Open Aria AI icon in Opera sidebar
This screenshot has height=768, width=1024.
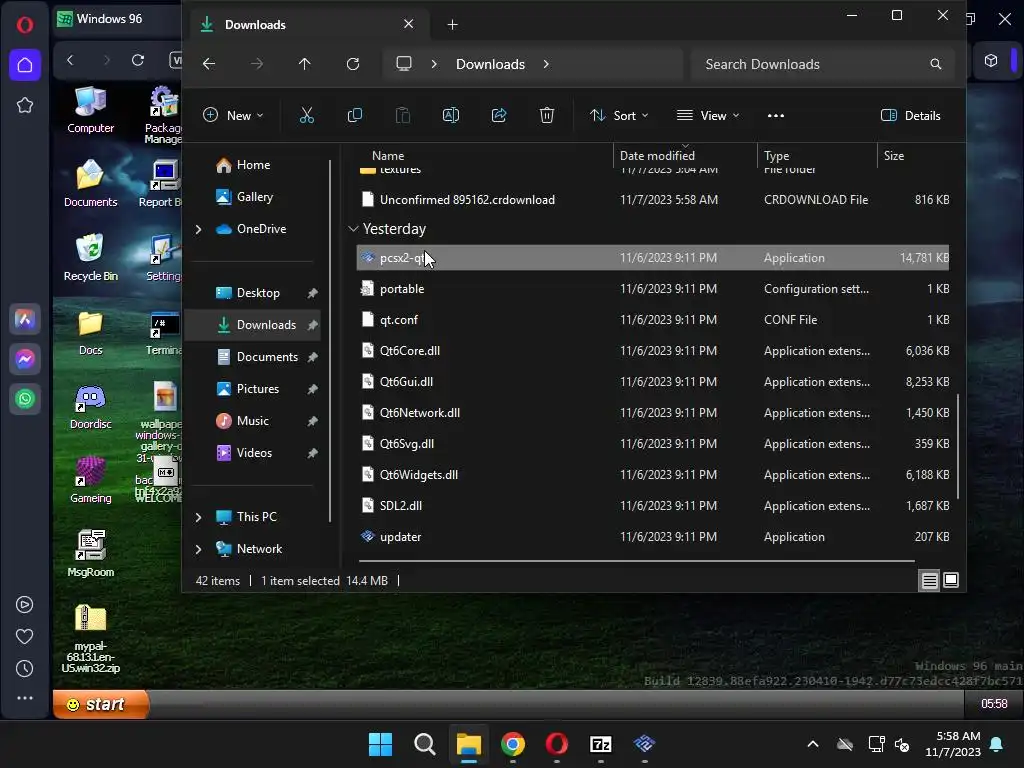click(x=25, y=319)
